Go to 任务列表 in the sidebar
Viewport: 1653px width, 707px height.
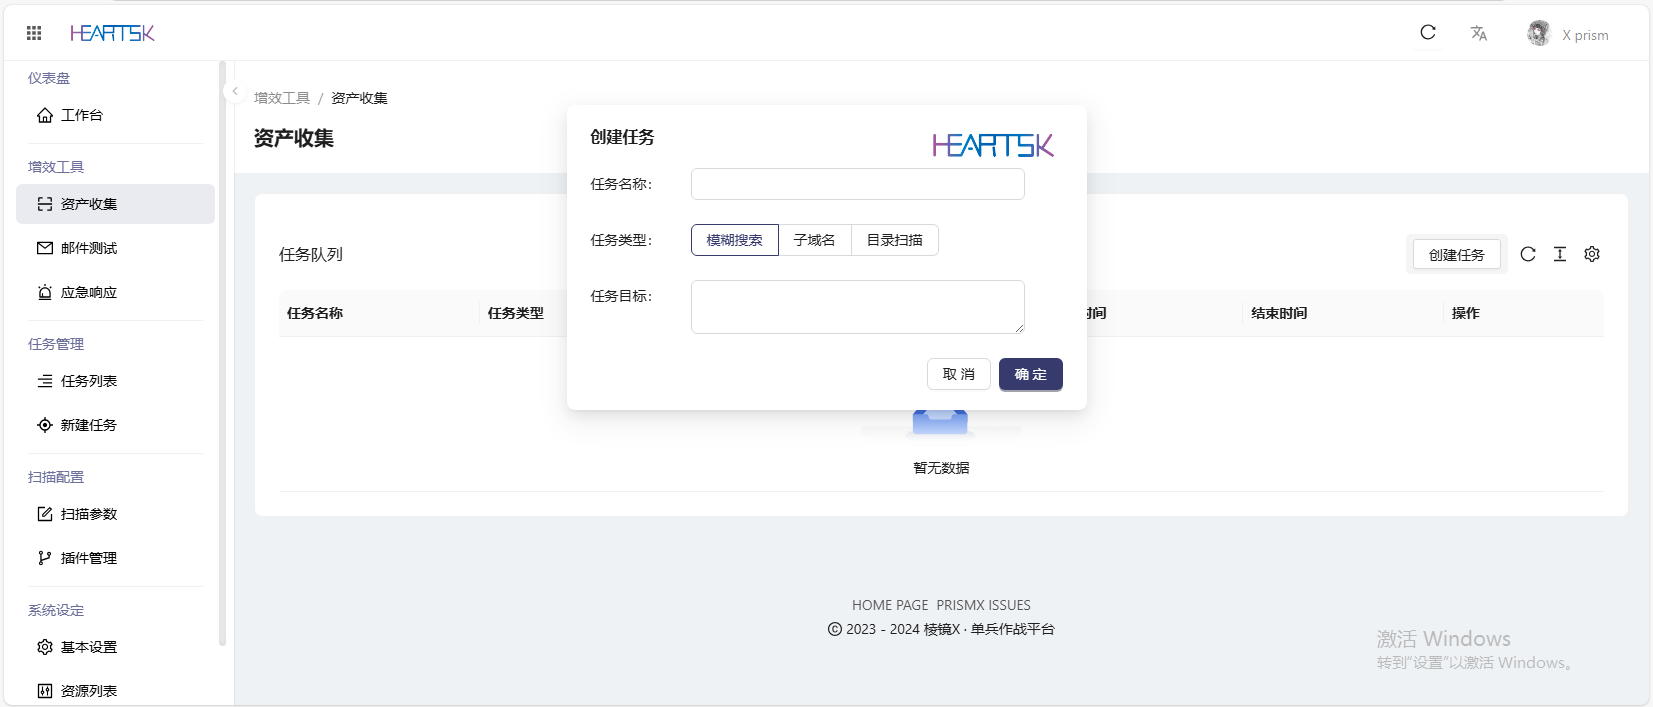(x=88, y=381)
